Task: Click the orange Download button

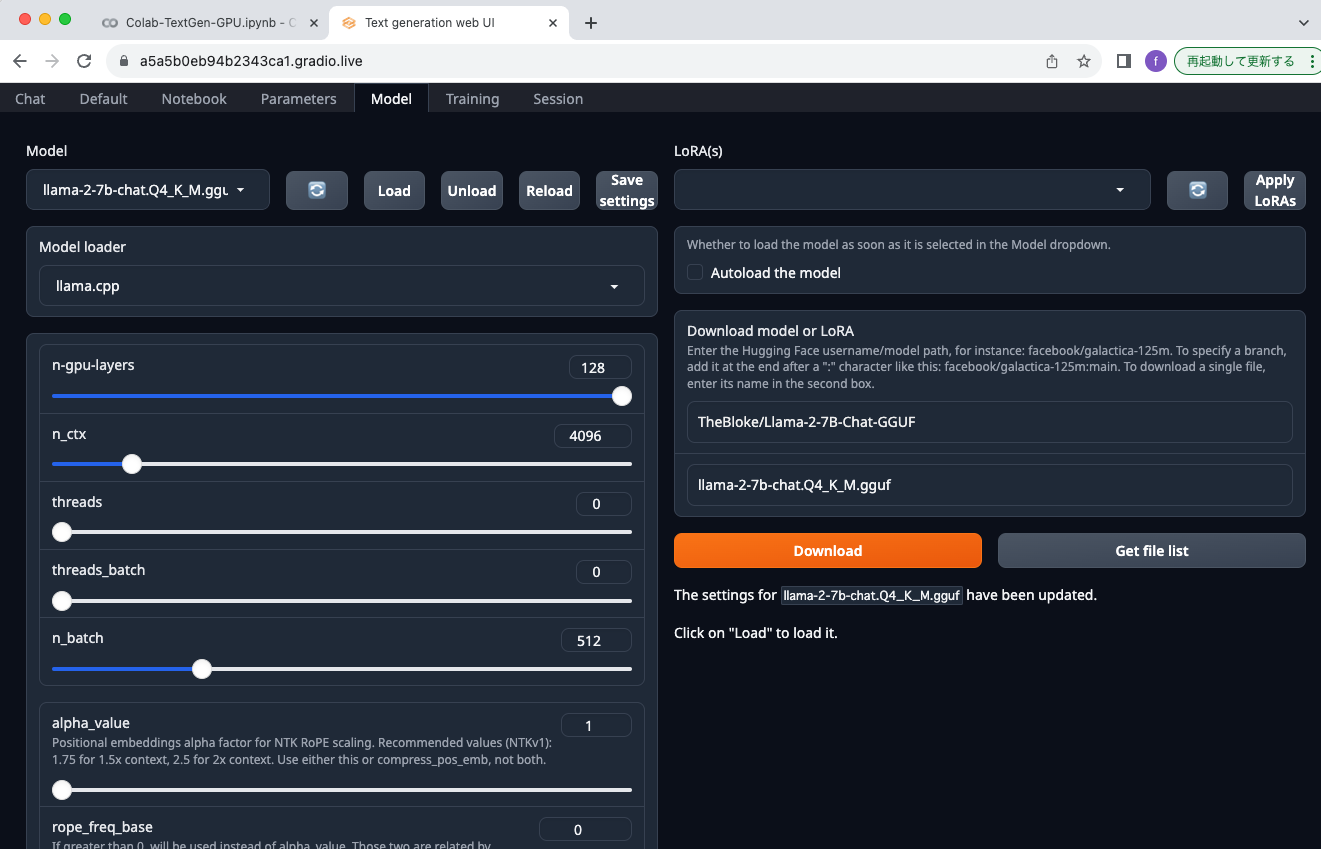Action: pyautogui.click(x=828, y=550)
